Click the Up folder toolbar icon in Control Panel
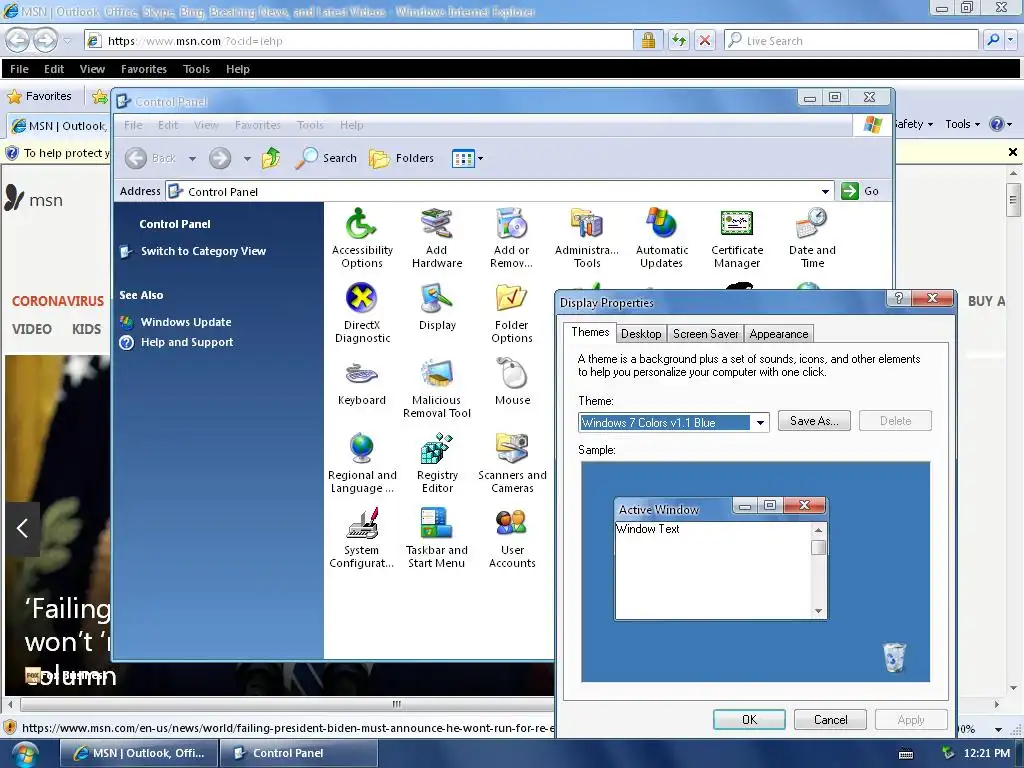This screenshot has width=1024, height=768. point(271,158)
